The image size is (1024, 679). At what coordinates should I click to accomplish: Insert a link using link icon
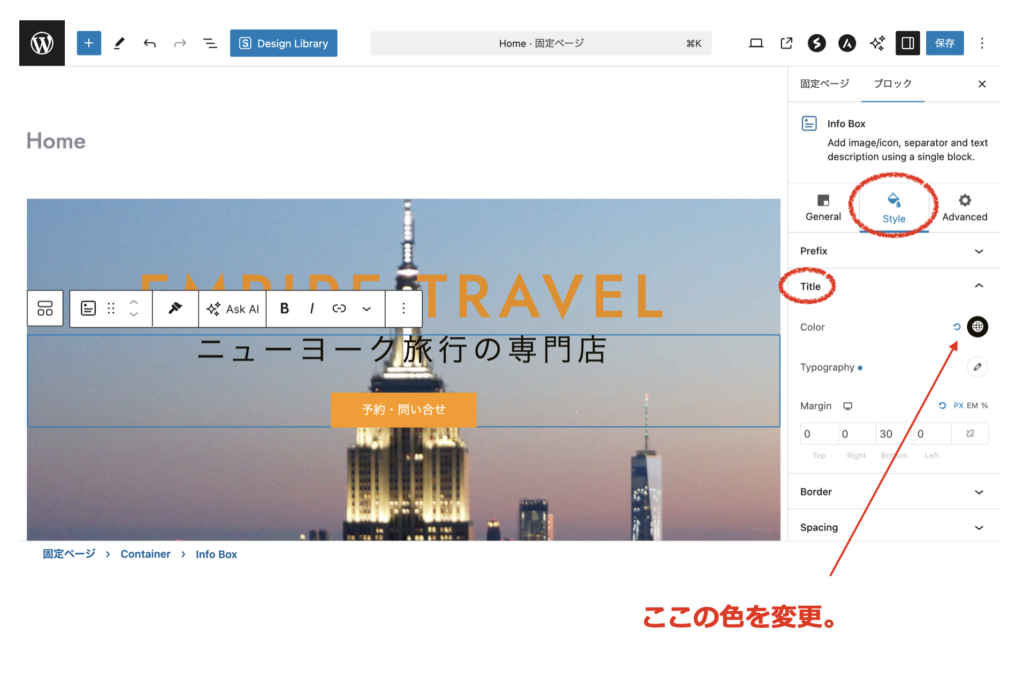[x=339, y=309]
